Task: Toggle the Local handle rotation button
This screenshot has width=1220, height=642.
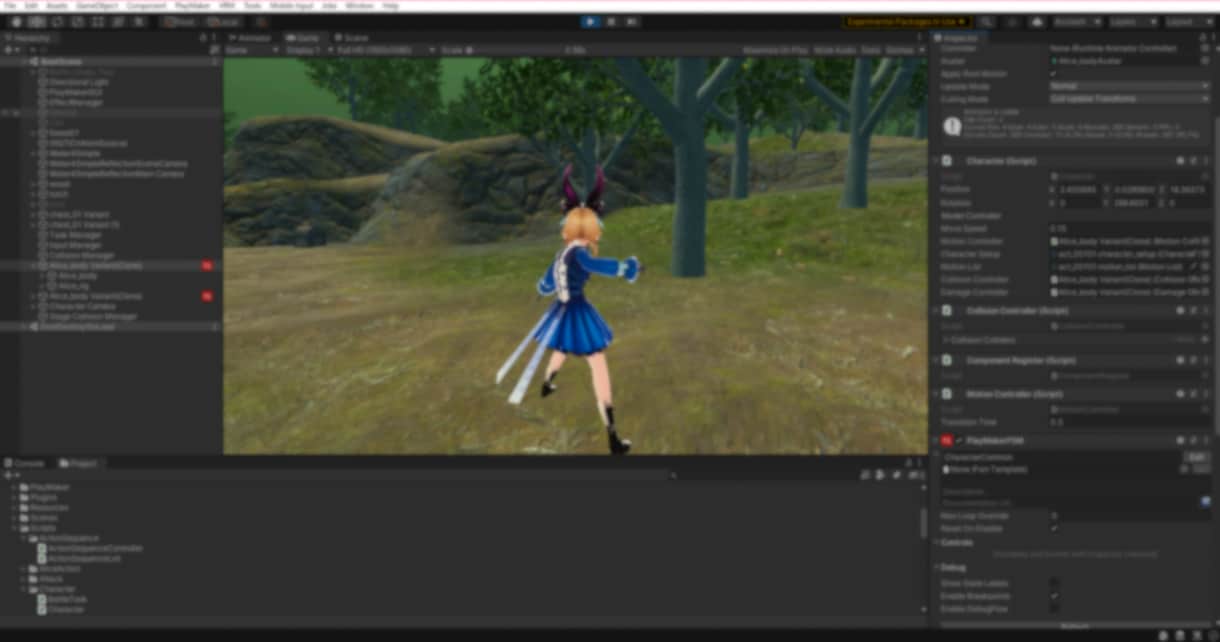Action: pyautogui.click(x=222, y=21)
